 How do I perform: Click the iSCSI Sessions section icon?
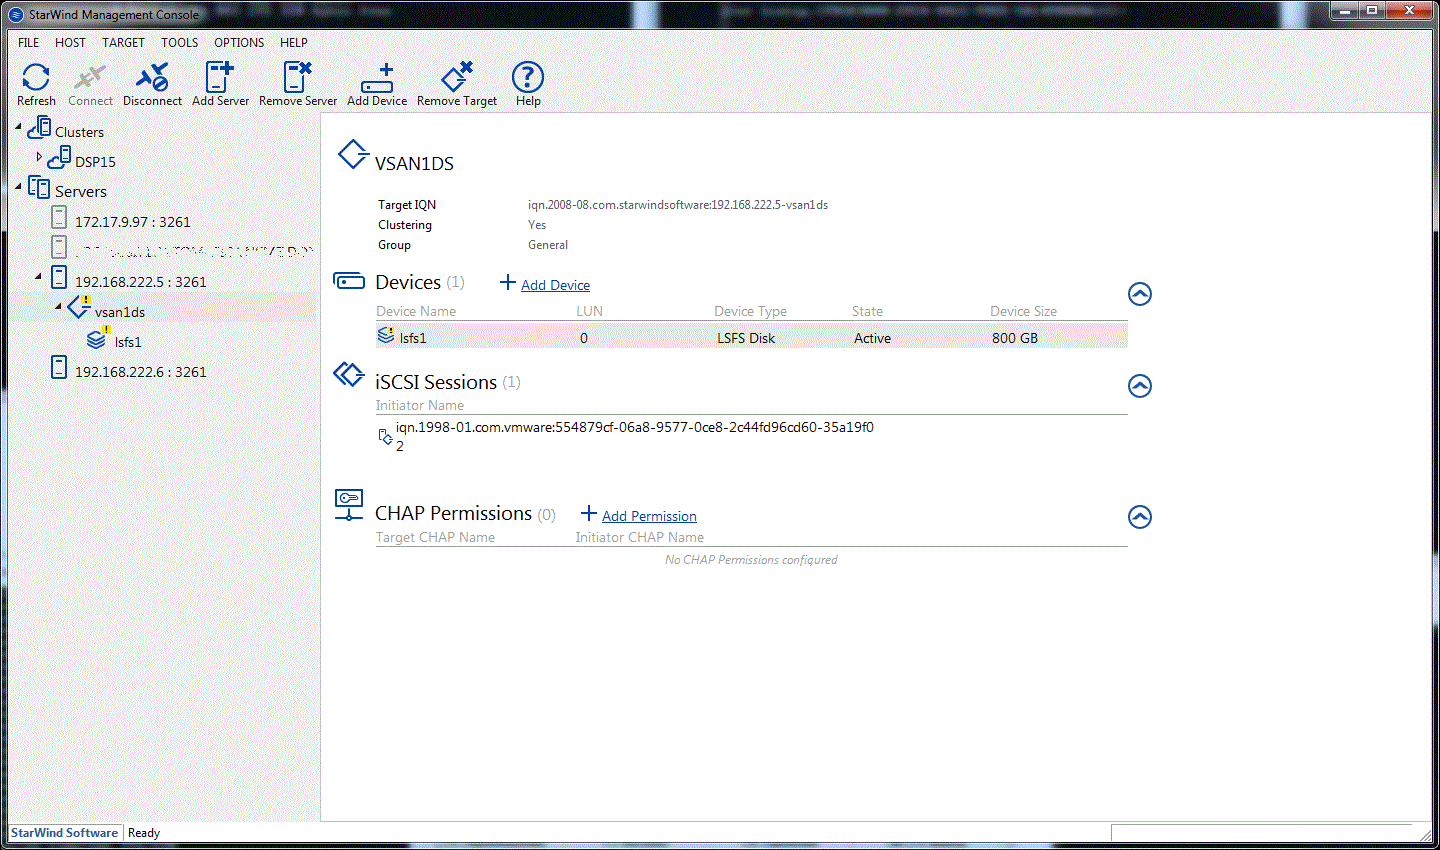coord(349,375)
